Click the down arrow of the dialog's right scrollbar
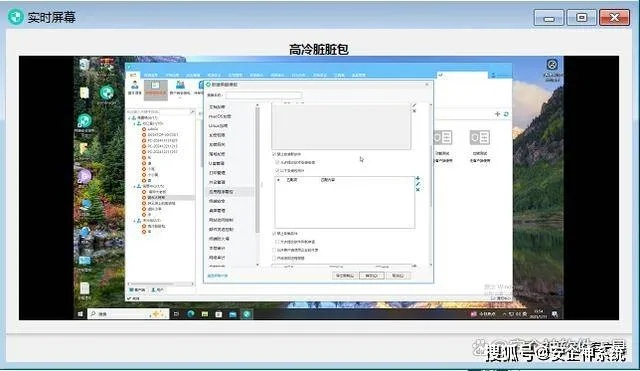The height and width of the screenshot is (371, 640). [431, 264]
